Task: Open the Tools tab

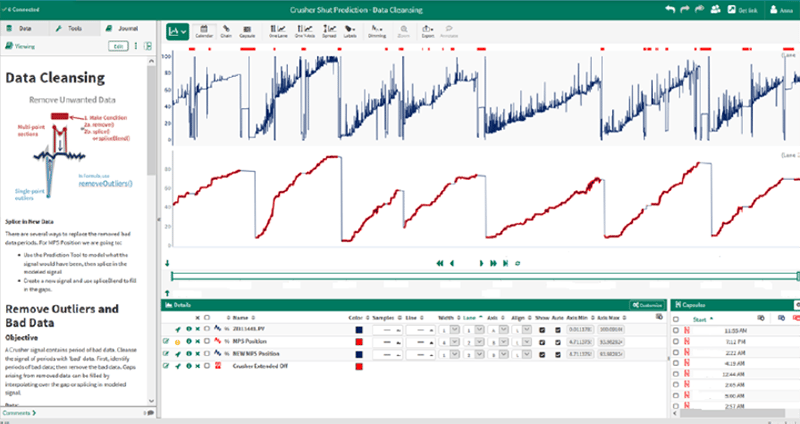Action: click(x=72, y=30)
